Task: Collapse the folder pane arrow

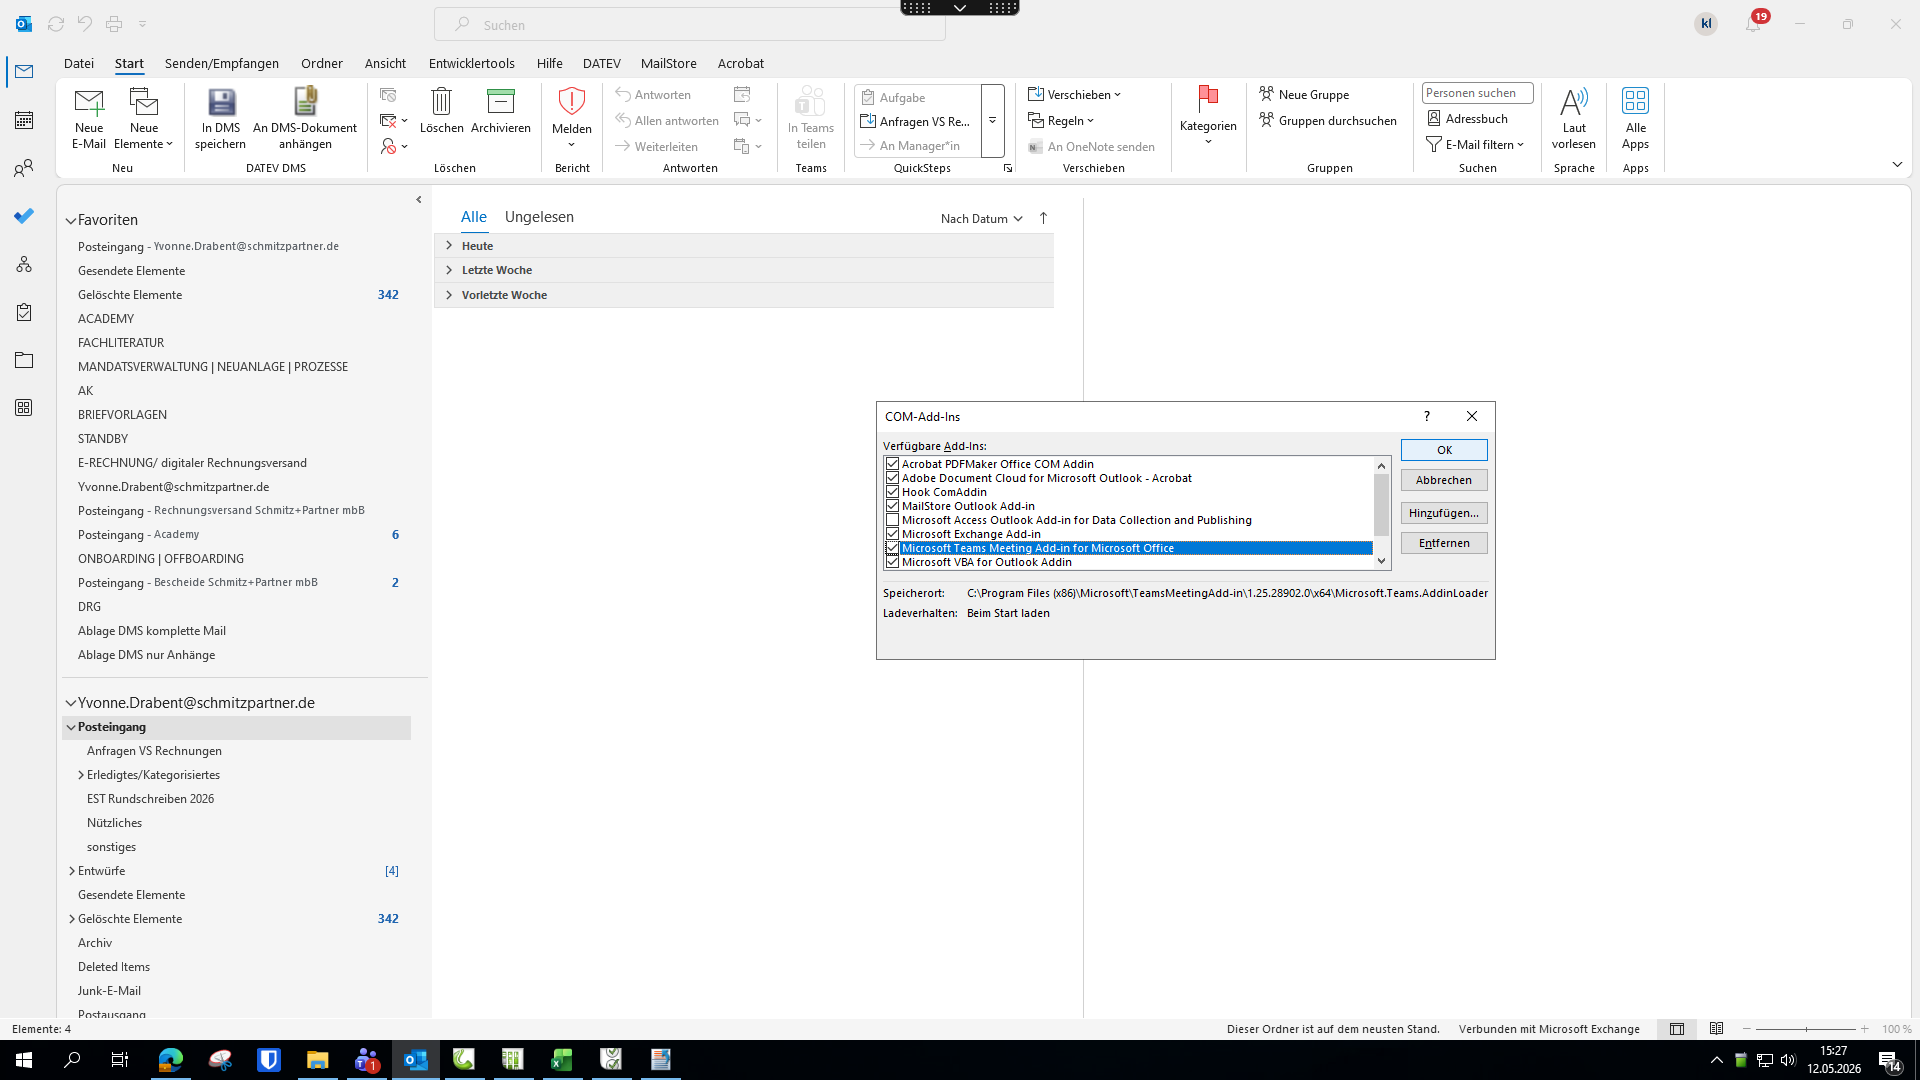Action: (419, 200)
